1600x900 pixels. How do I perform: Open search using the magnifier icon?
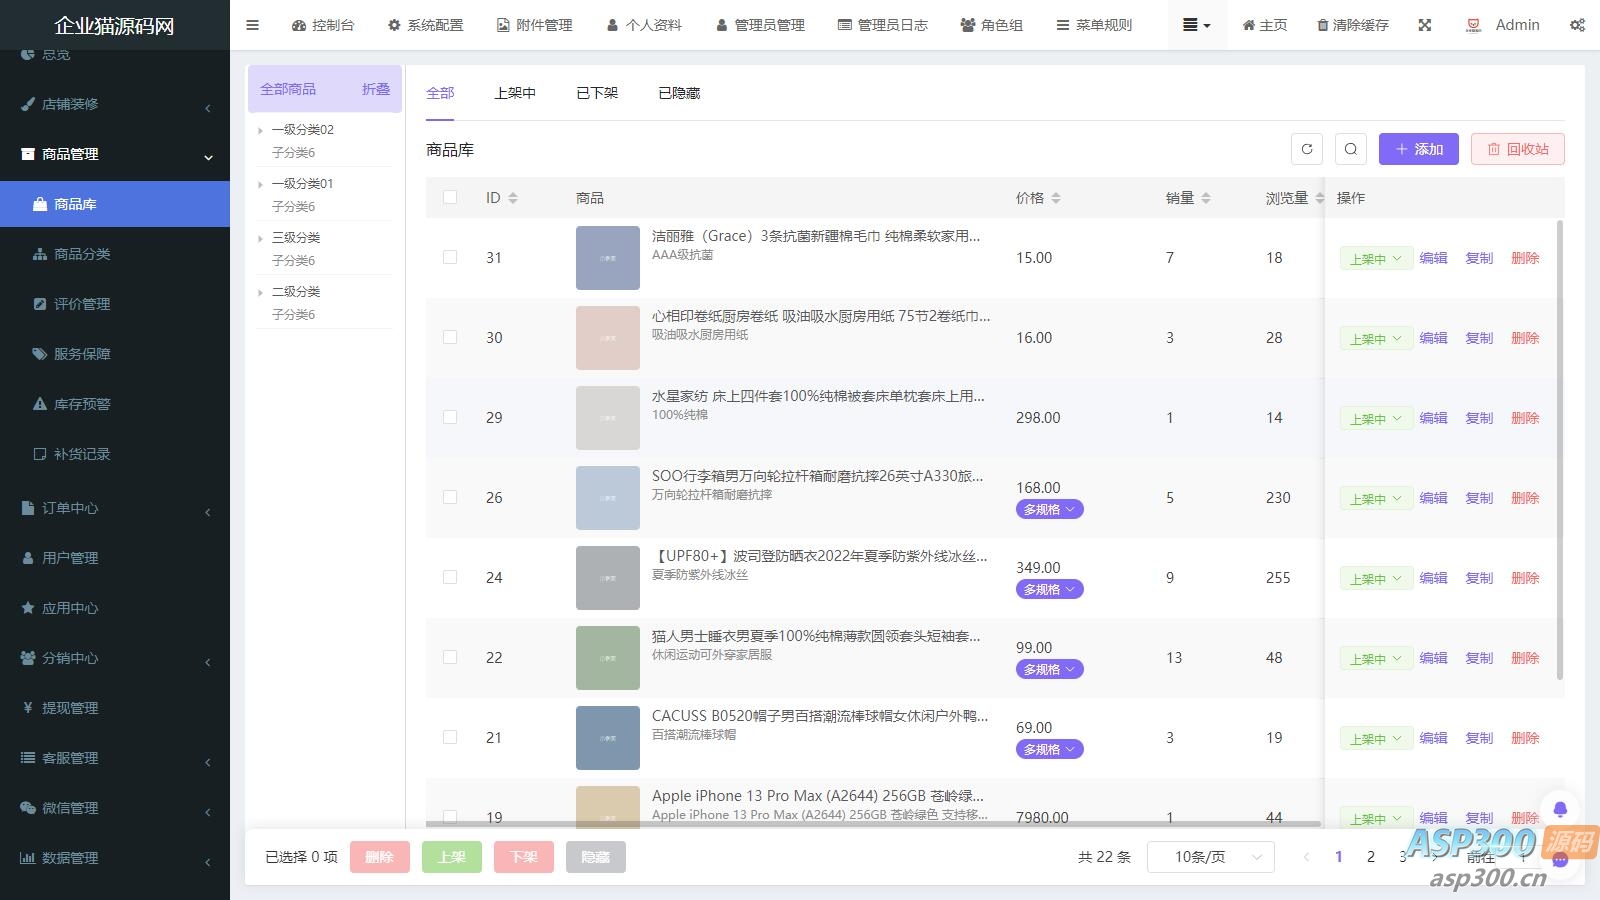tap(1351, 149)
